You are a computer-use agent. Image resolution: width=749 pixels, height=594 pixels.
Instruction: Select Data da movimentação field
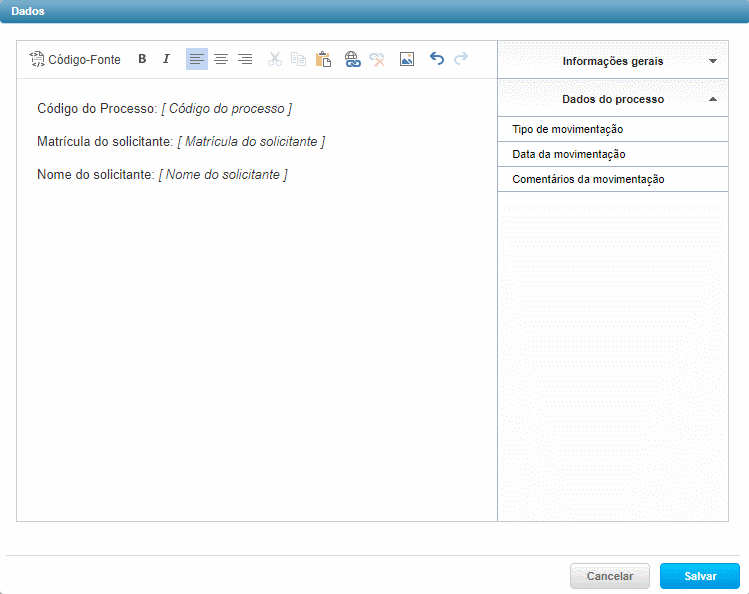coord(569,154)
